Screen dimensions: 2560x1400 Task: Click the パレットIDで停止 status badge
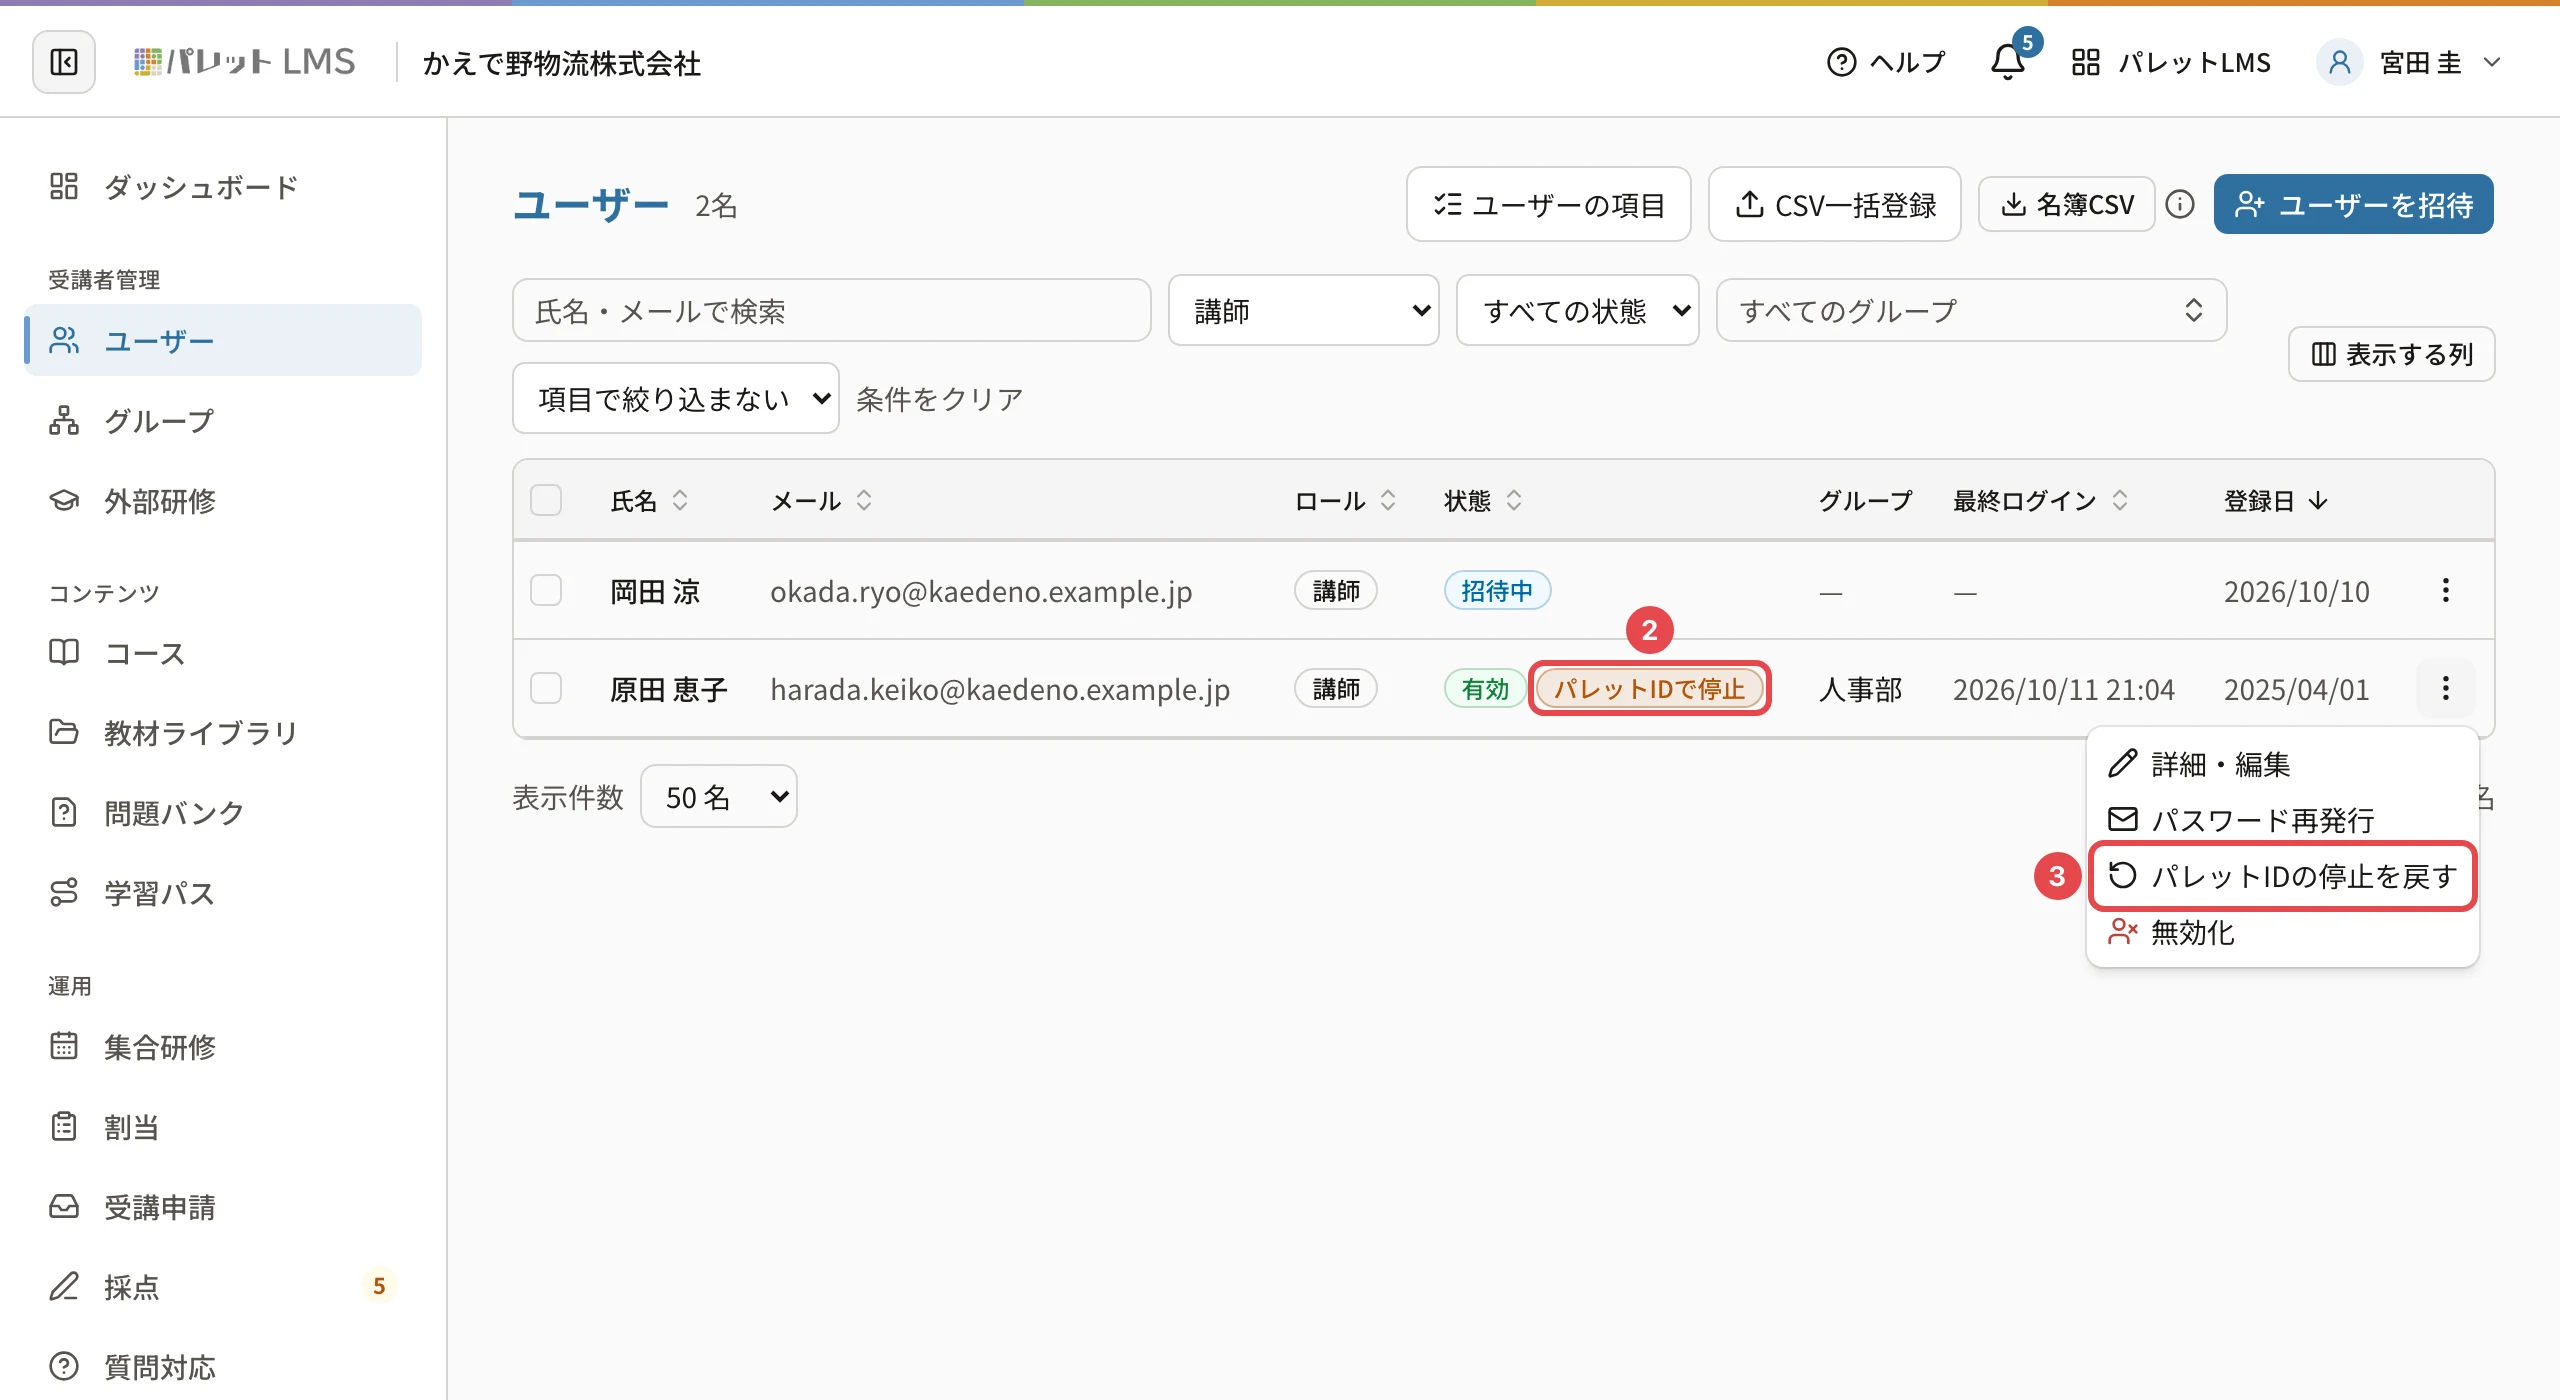(1649, 688)
